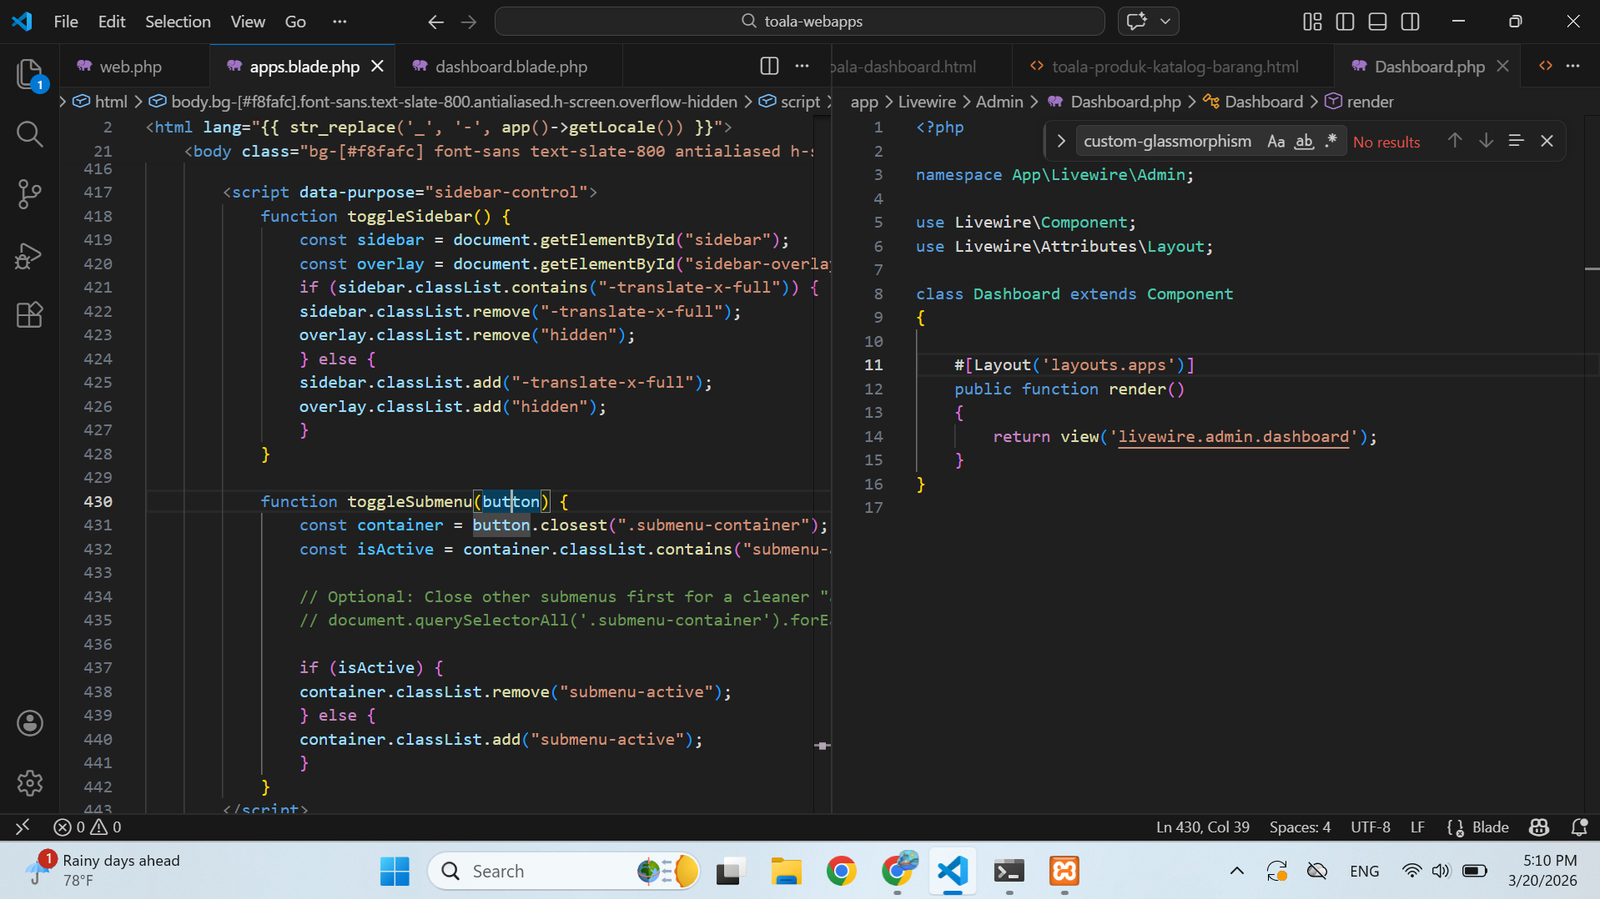Open the Extensions view
The width and height of the screenshot is (1600, 899).
pyautogui.click(x=29, y=315)
